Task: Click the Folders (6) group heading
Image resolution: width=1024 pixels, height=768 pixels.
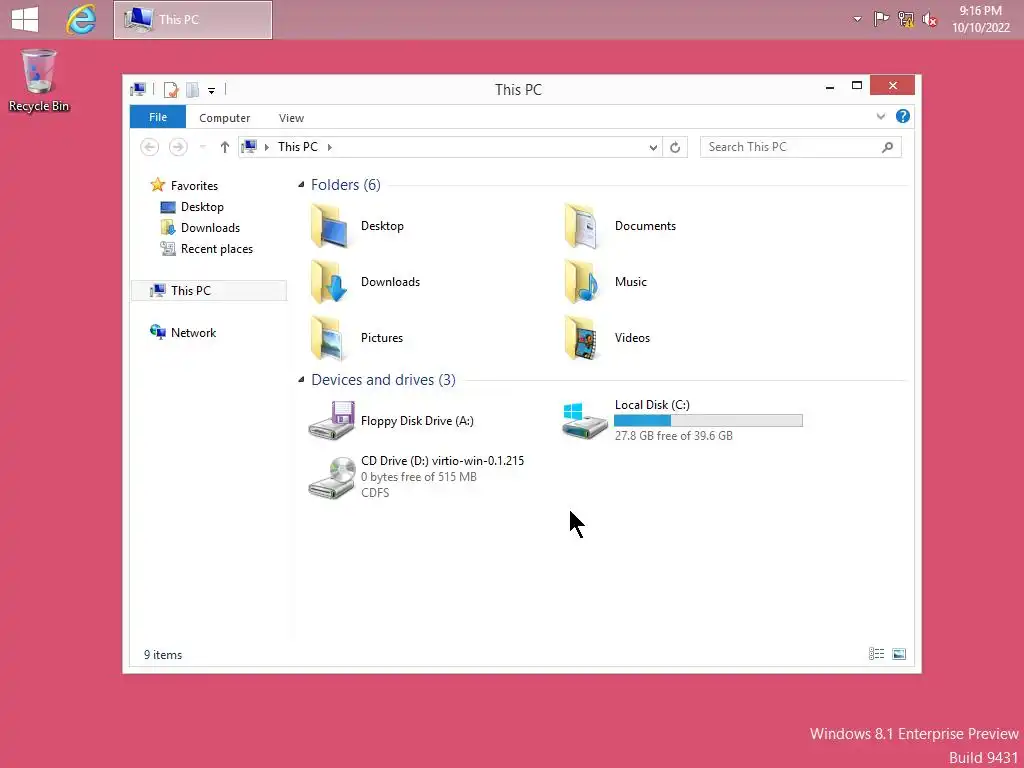Action: [x=345, y=185]
